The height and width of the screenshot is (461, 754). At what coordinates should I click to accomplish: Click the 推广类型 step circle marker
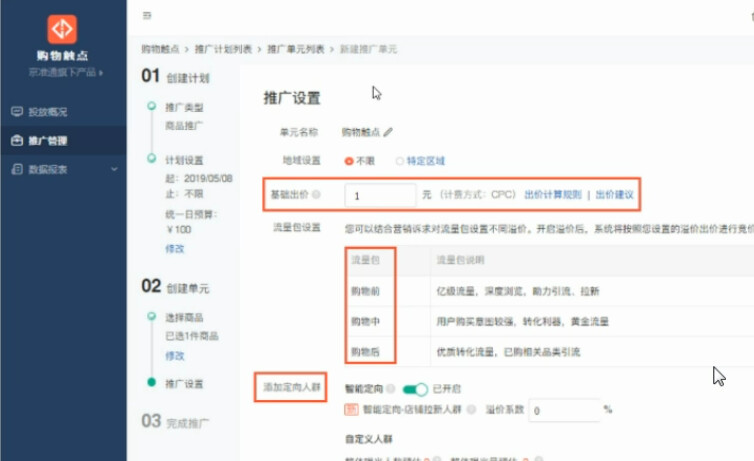click(x=151, y=106)
